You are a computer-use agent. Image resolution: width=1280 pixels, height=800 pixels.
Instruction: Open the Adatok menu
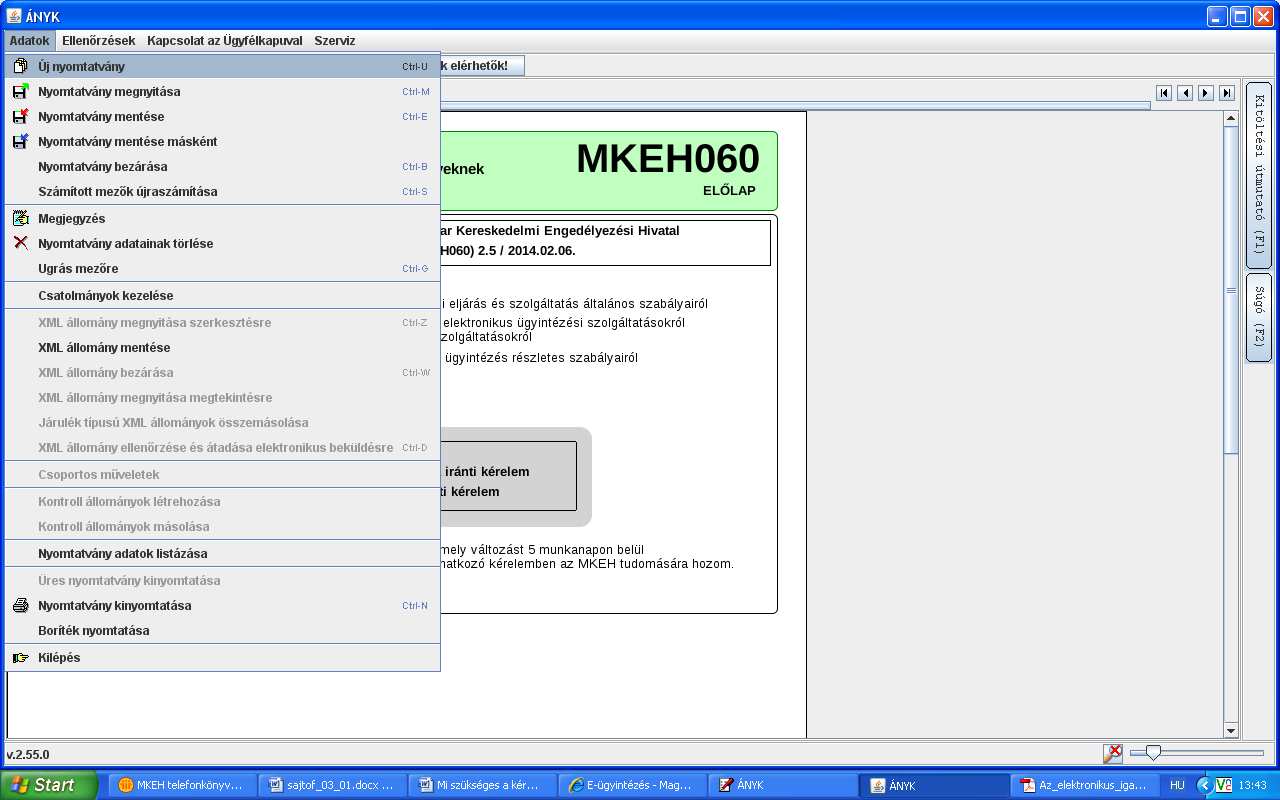tap(29, 41)
